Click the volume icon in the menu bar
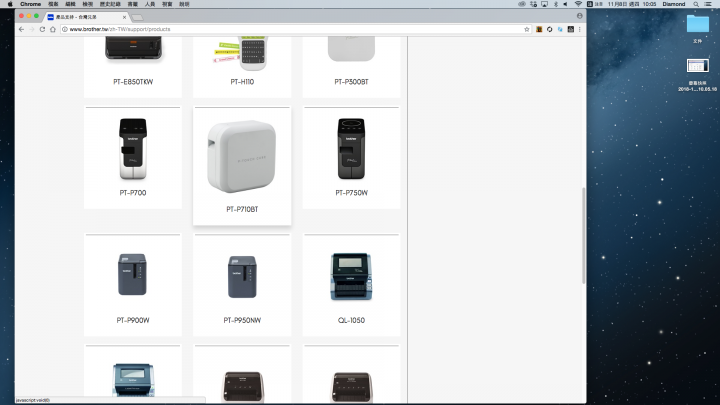The image size is (720, 405). coord(566,4)
